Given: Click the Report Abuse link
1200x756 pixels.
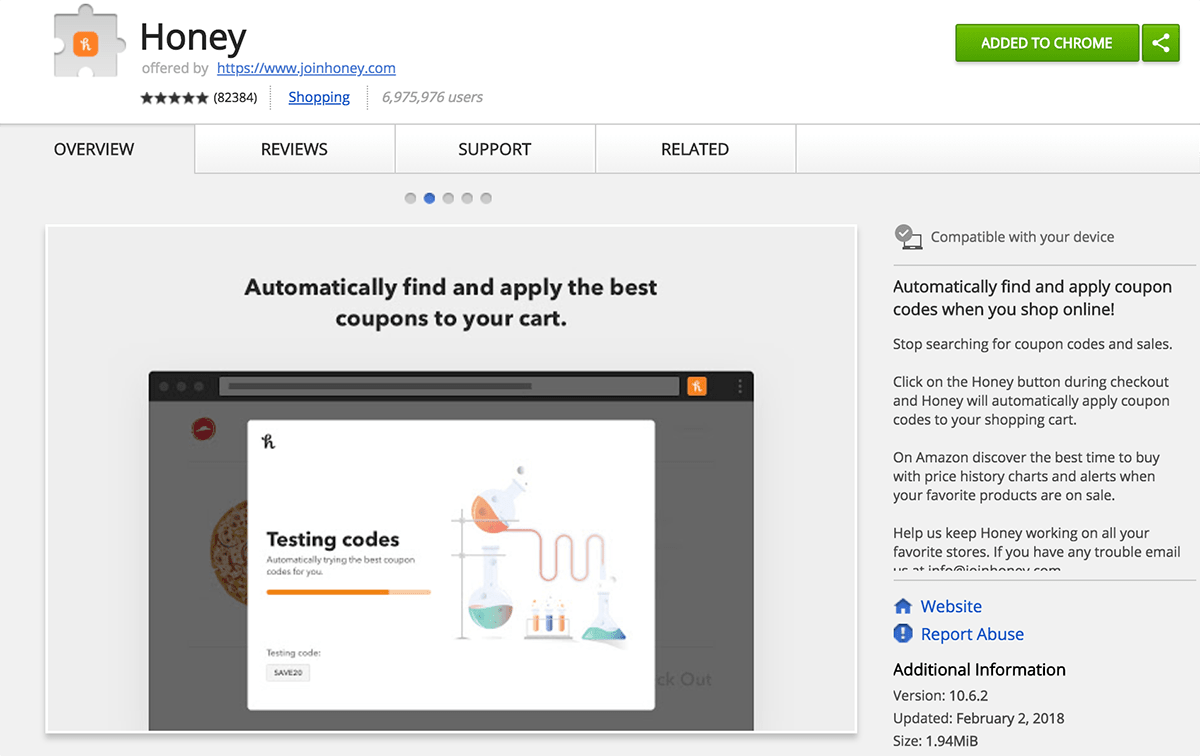Looking at the screenshot, I should 972,634.
